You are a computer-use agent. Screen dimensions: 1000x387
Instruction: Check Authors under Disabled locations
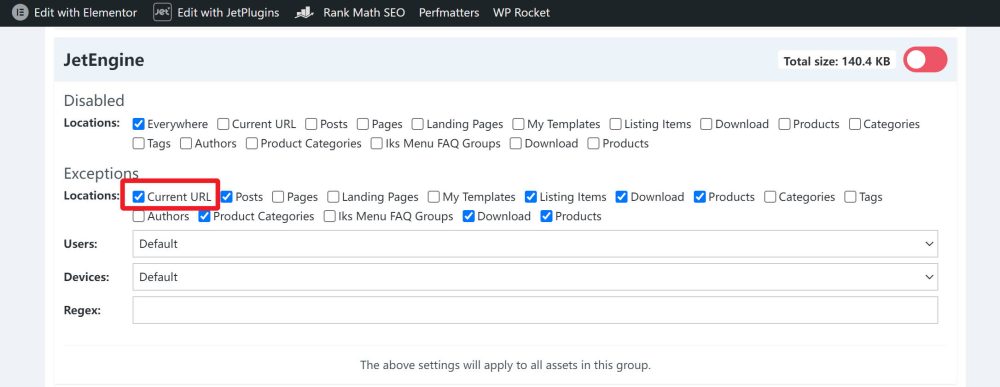186,144
